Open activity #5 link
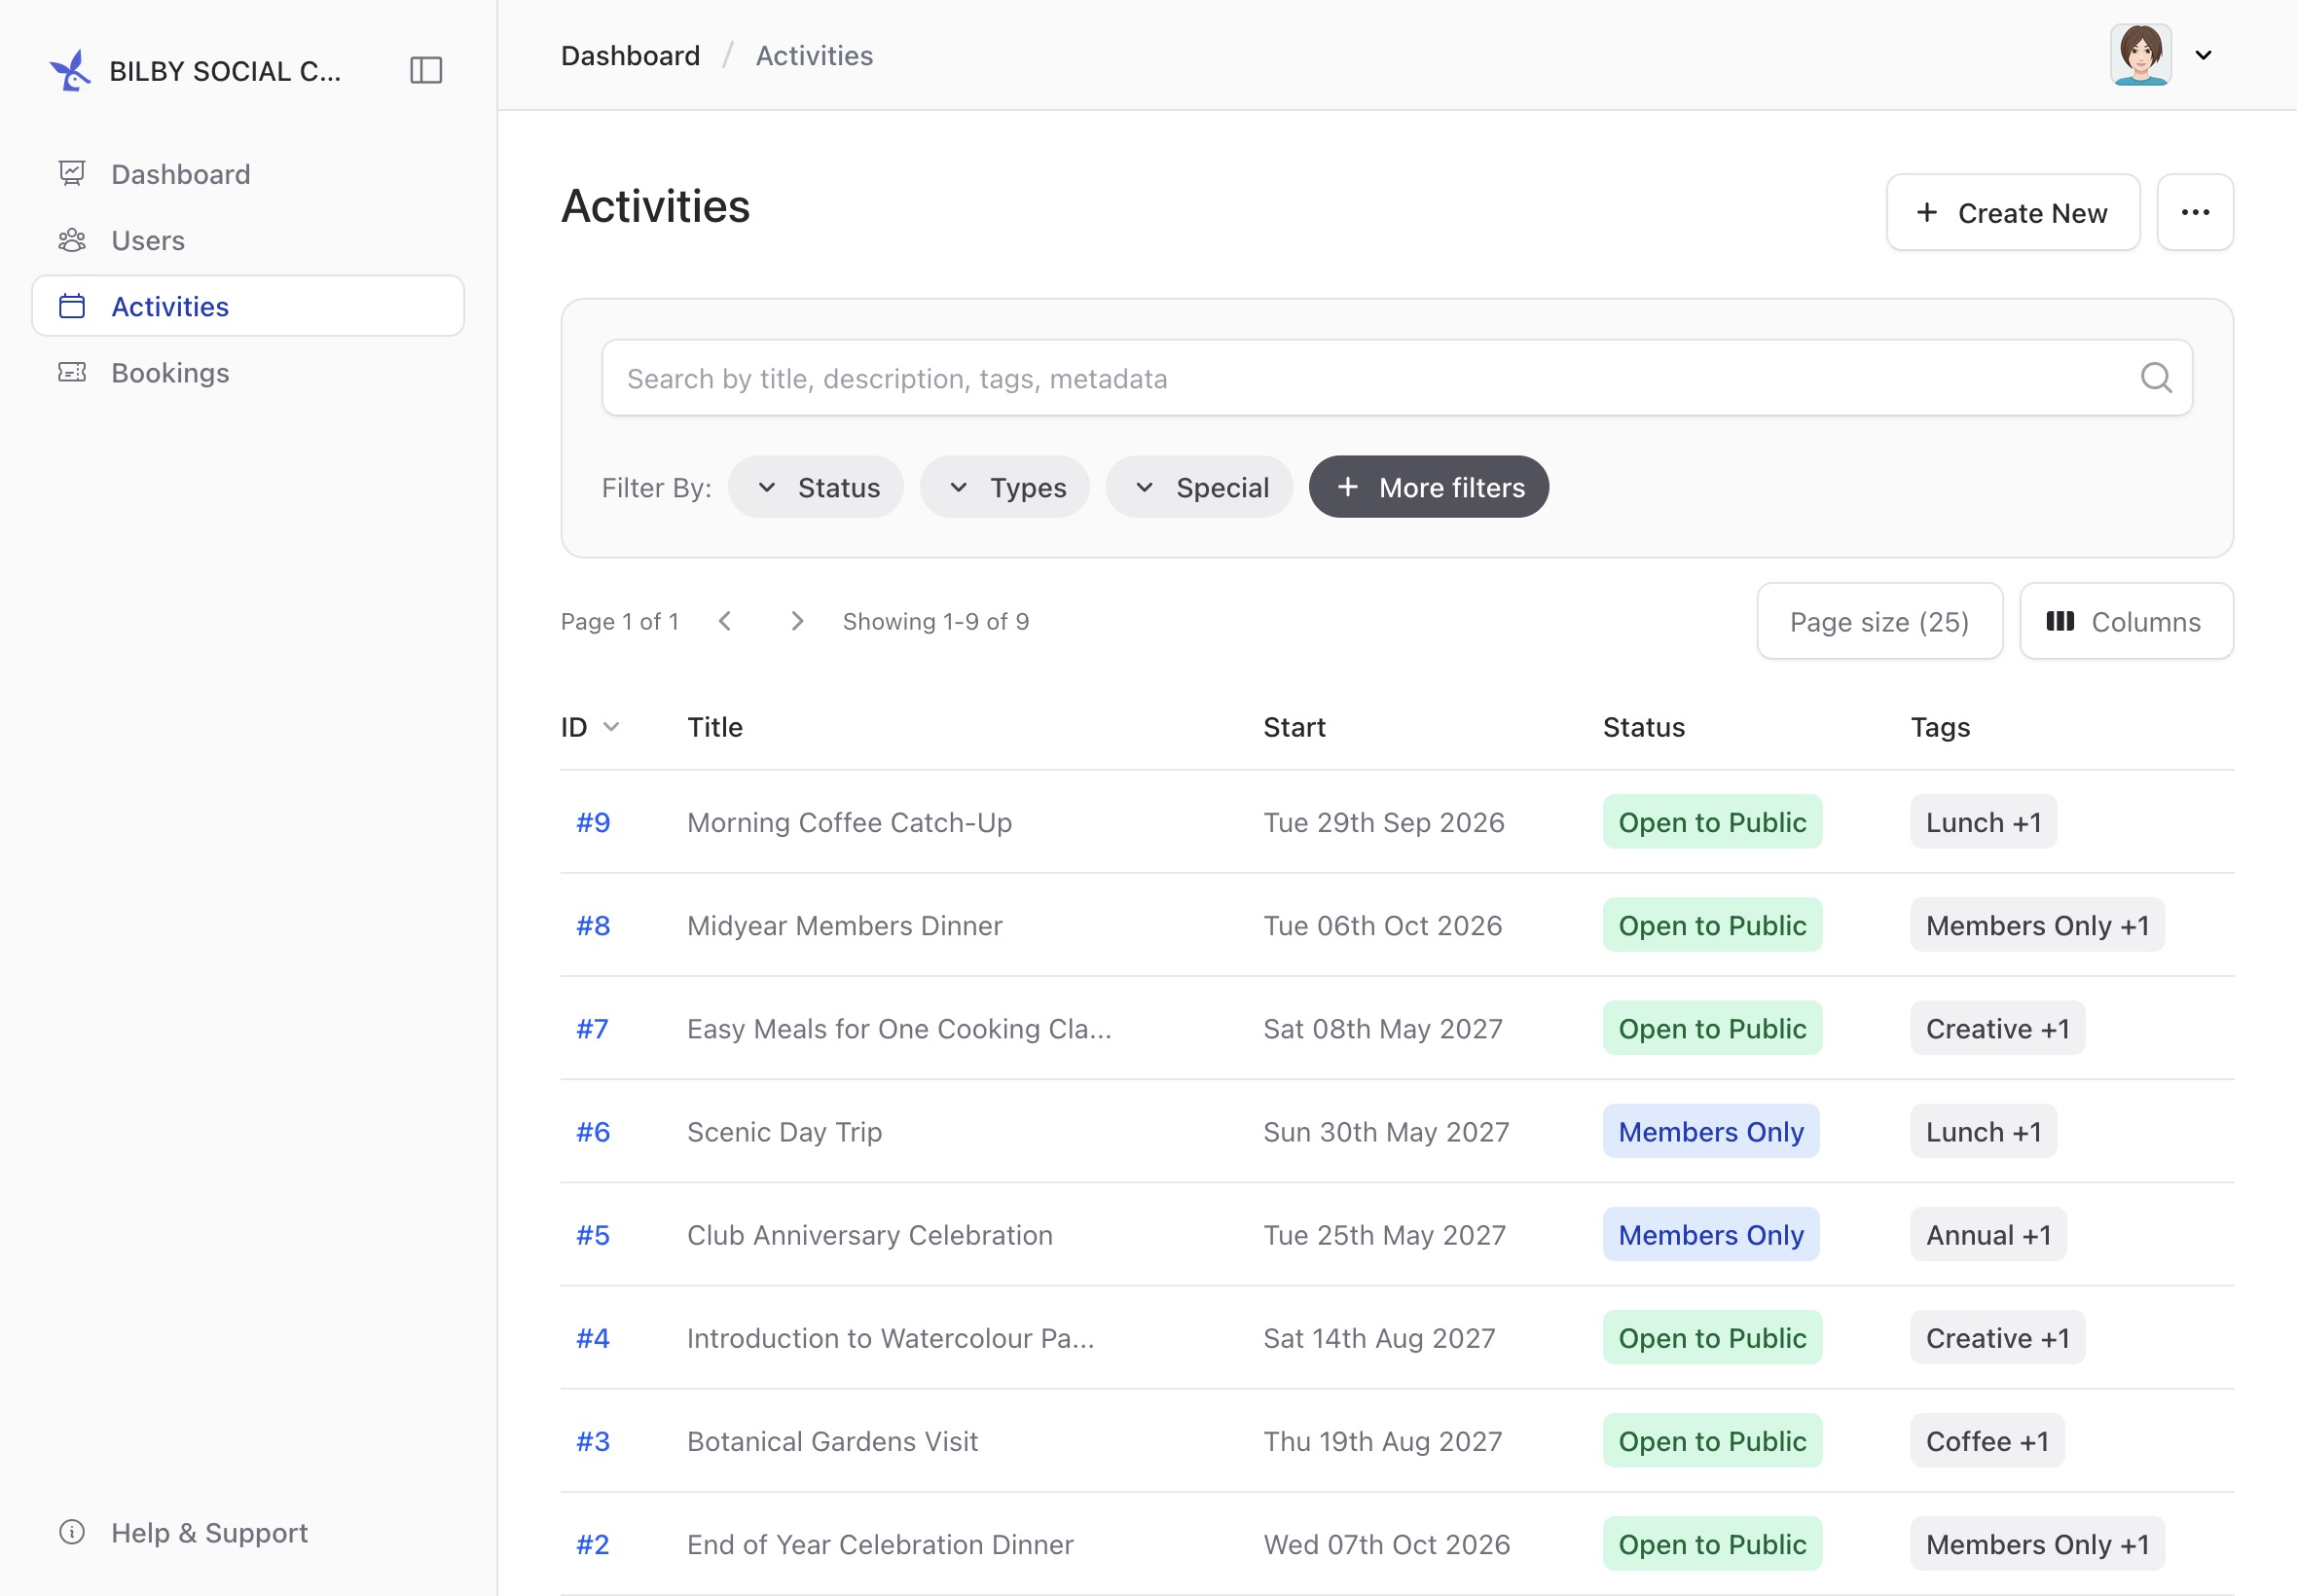 [x=593, y=1234]
